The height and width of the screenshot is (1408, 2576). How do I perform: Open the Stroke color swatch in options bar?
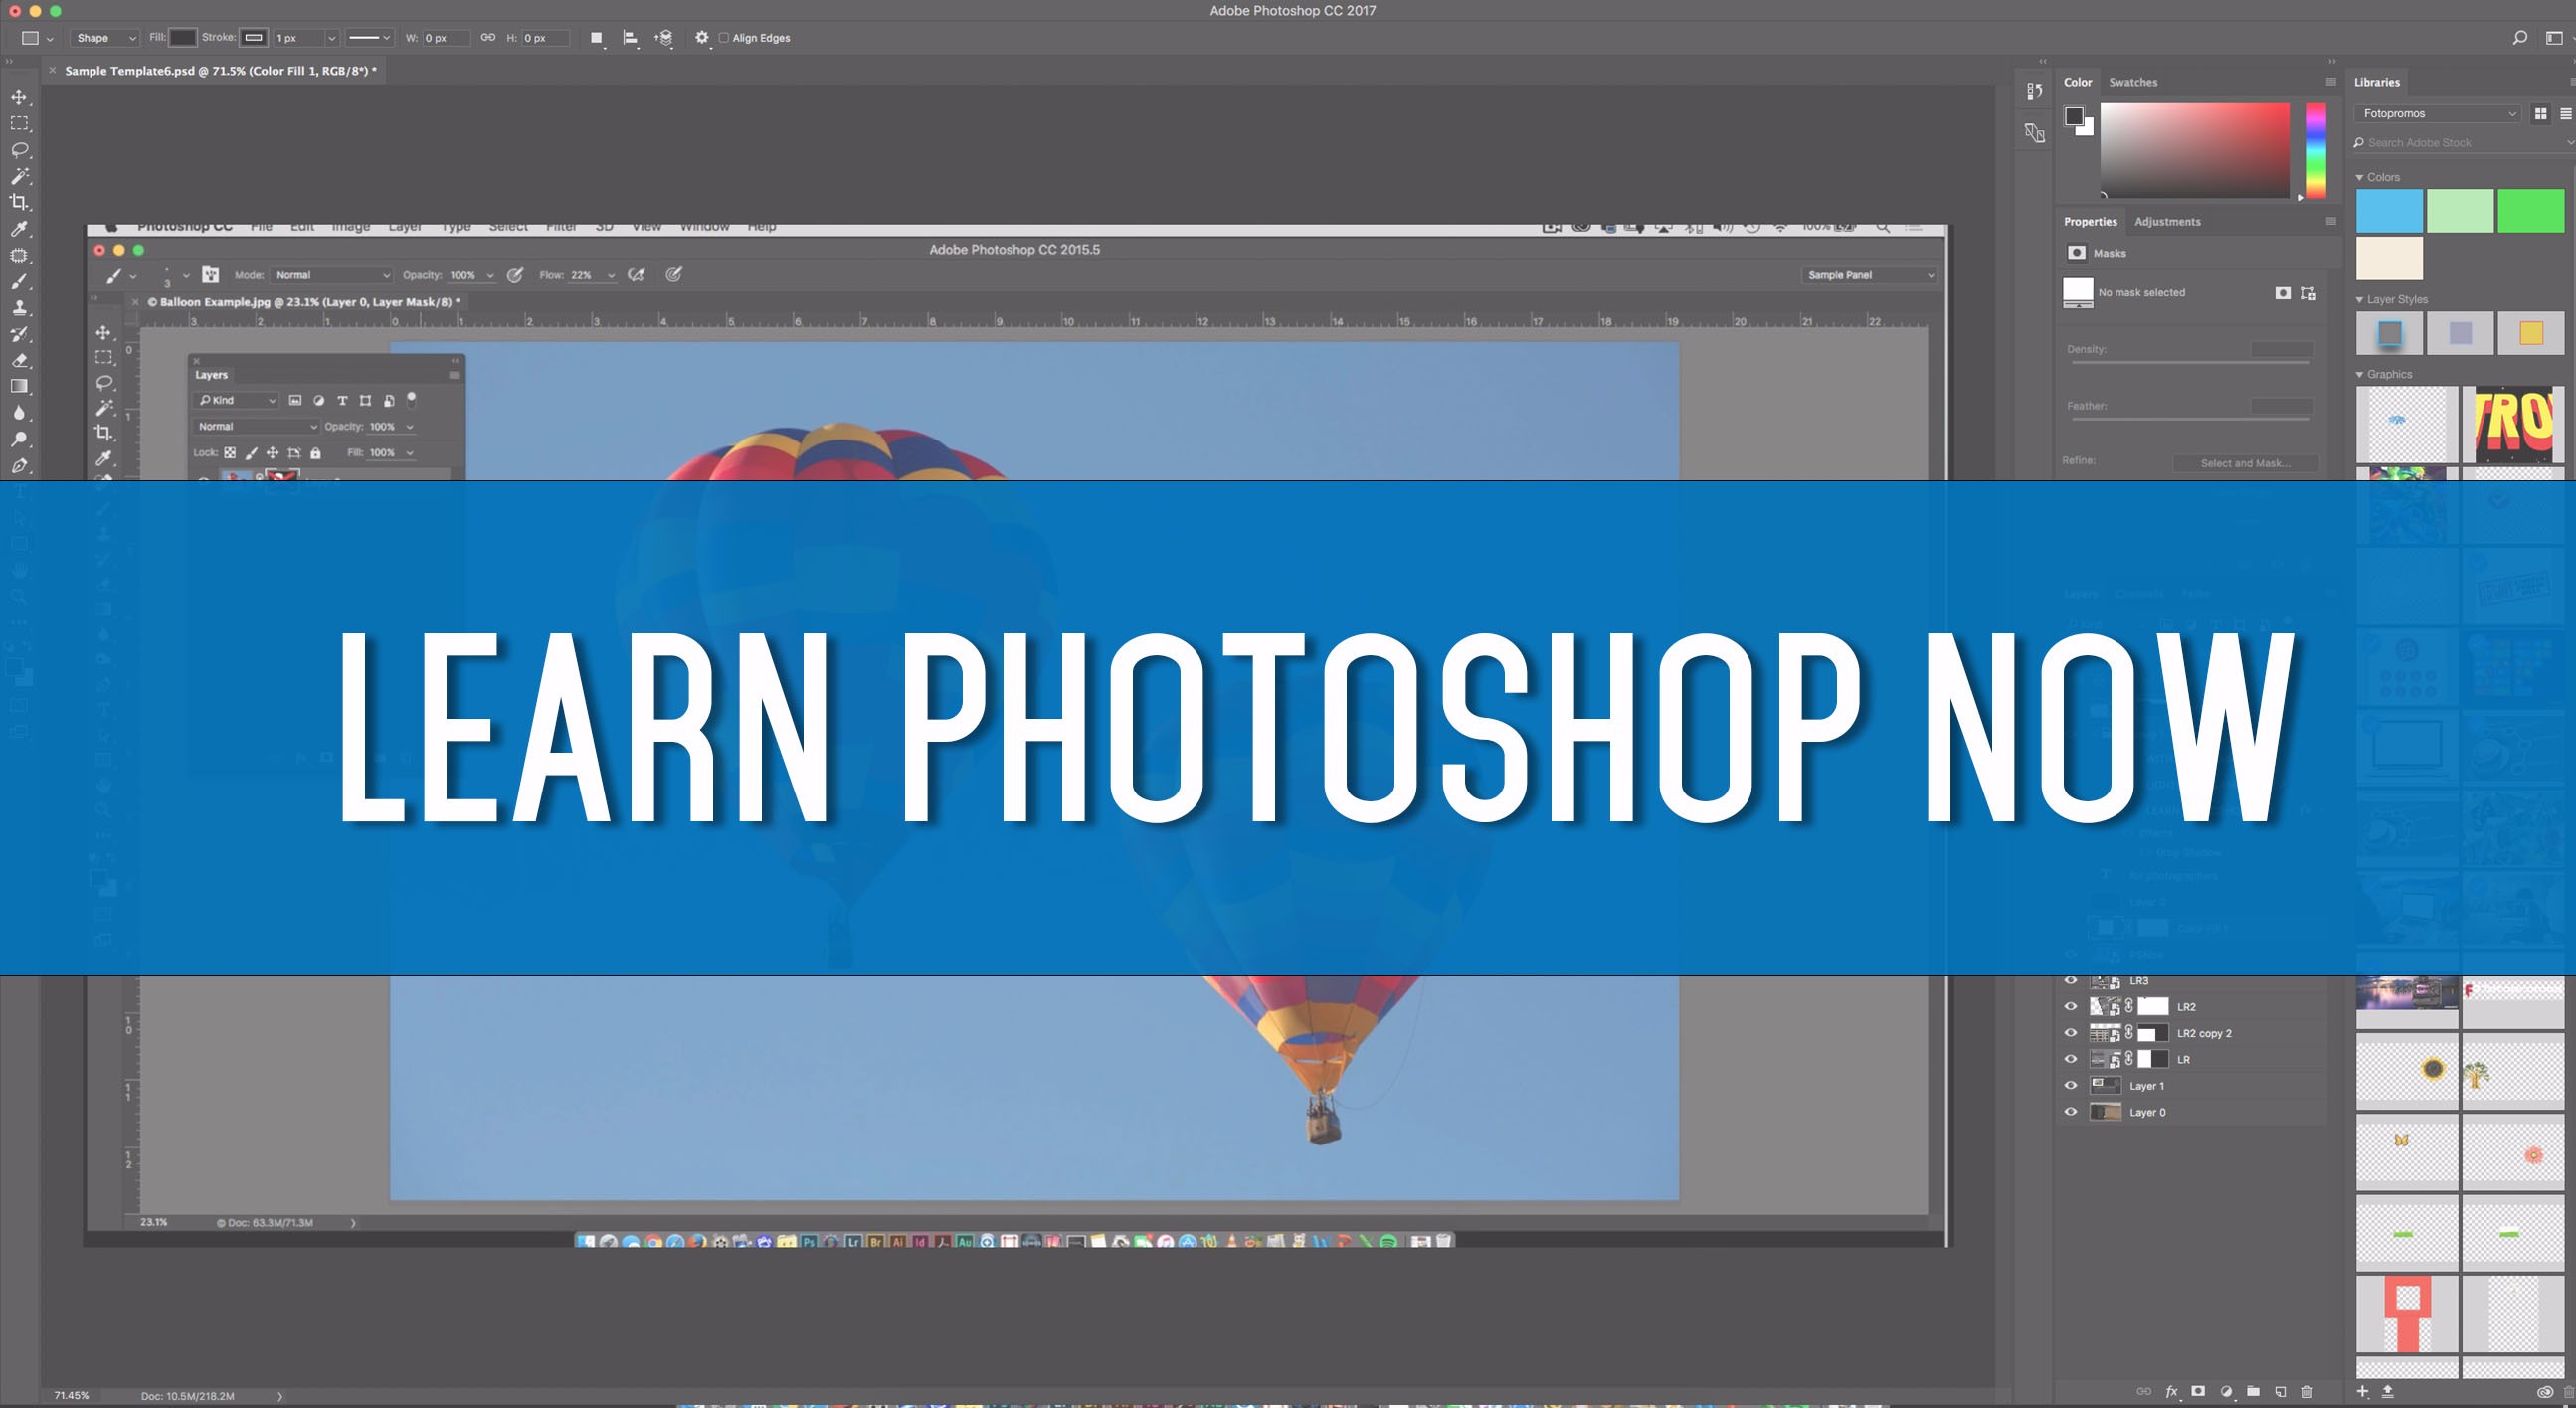pos(254,38)
